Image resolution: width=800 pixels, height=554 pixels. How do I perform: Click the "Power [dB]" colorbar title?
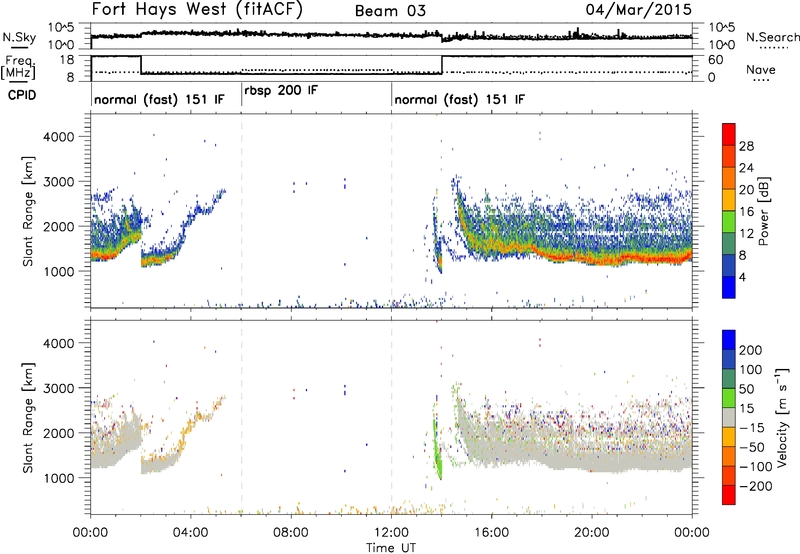[x=764, y=211]
